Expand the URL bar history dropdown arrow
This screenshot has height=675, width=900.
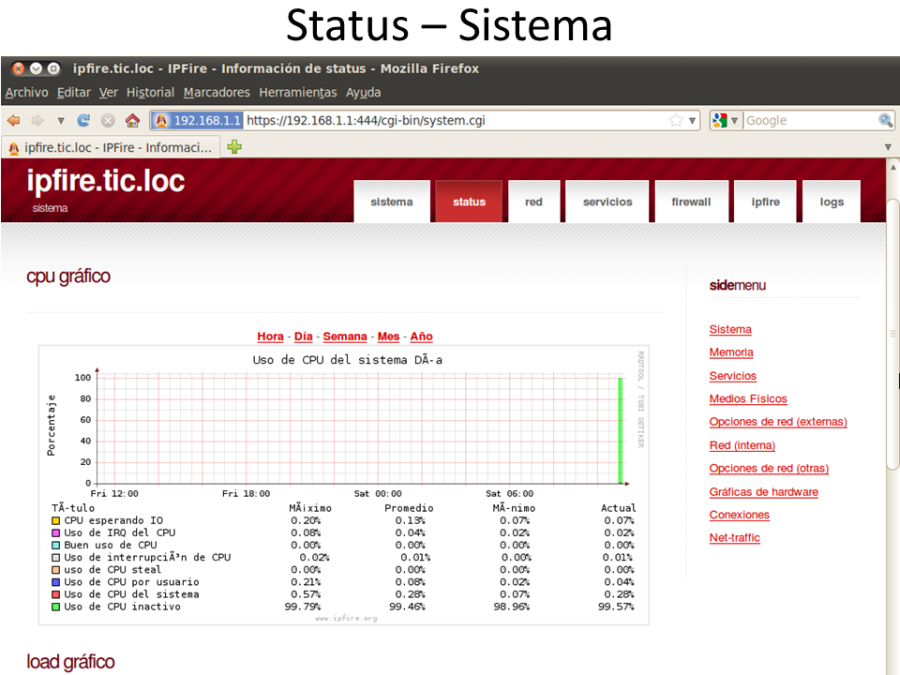[x=692, y=121]
